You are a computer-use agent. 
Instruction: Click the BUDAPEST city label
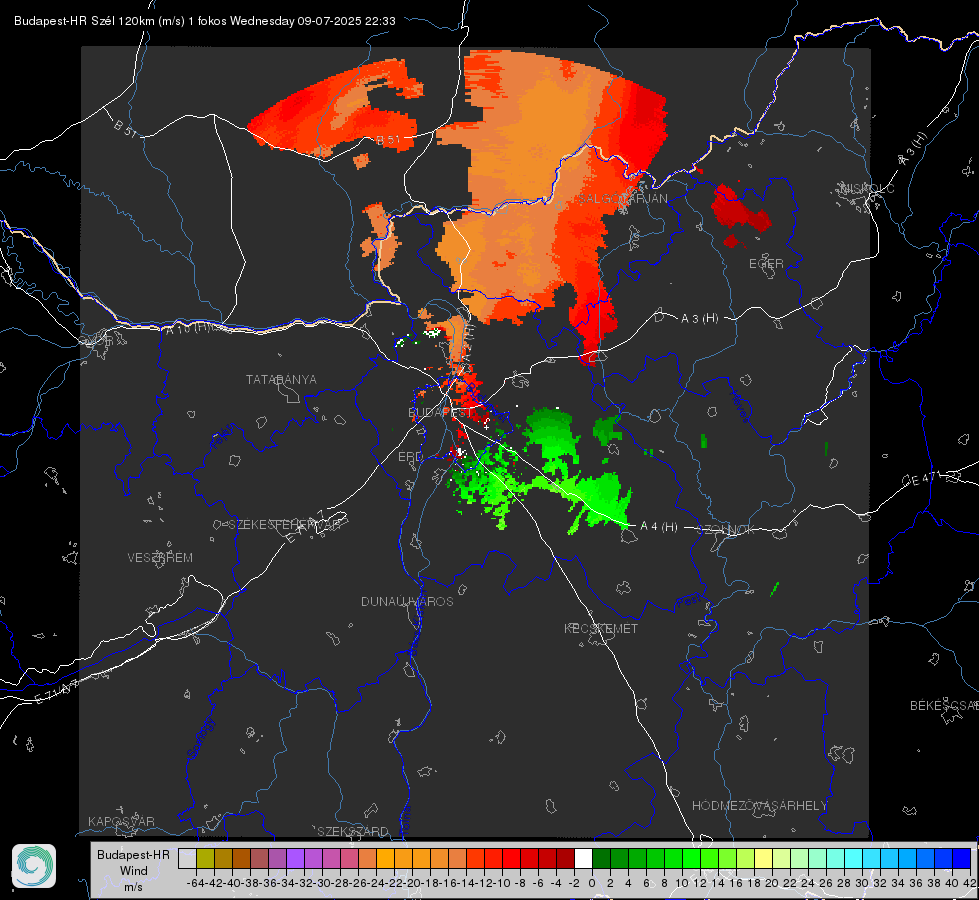pyautogui.click(x=440, y=412)
